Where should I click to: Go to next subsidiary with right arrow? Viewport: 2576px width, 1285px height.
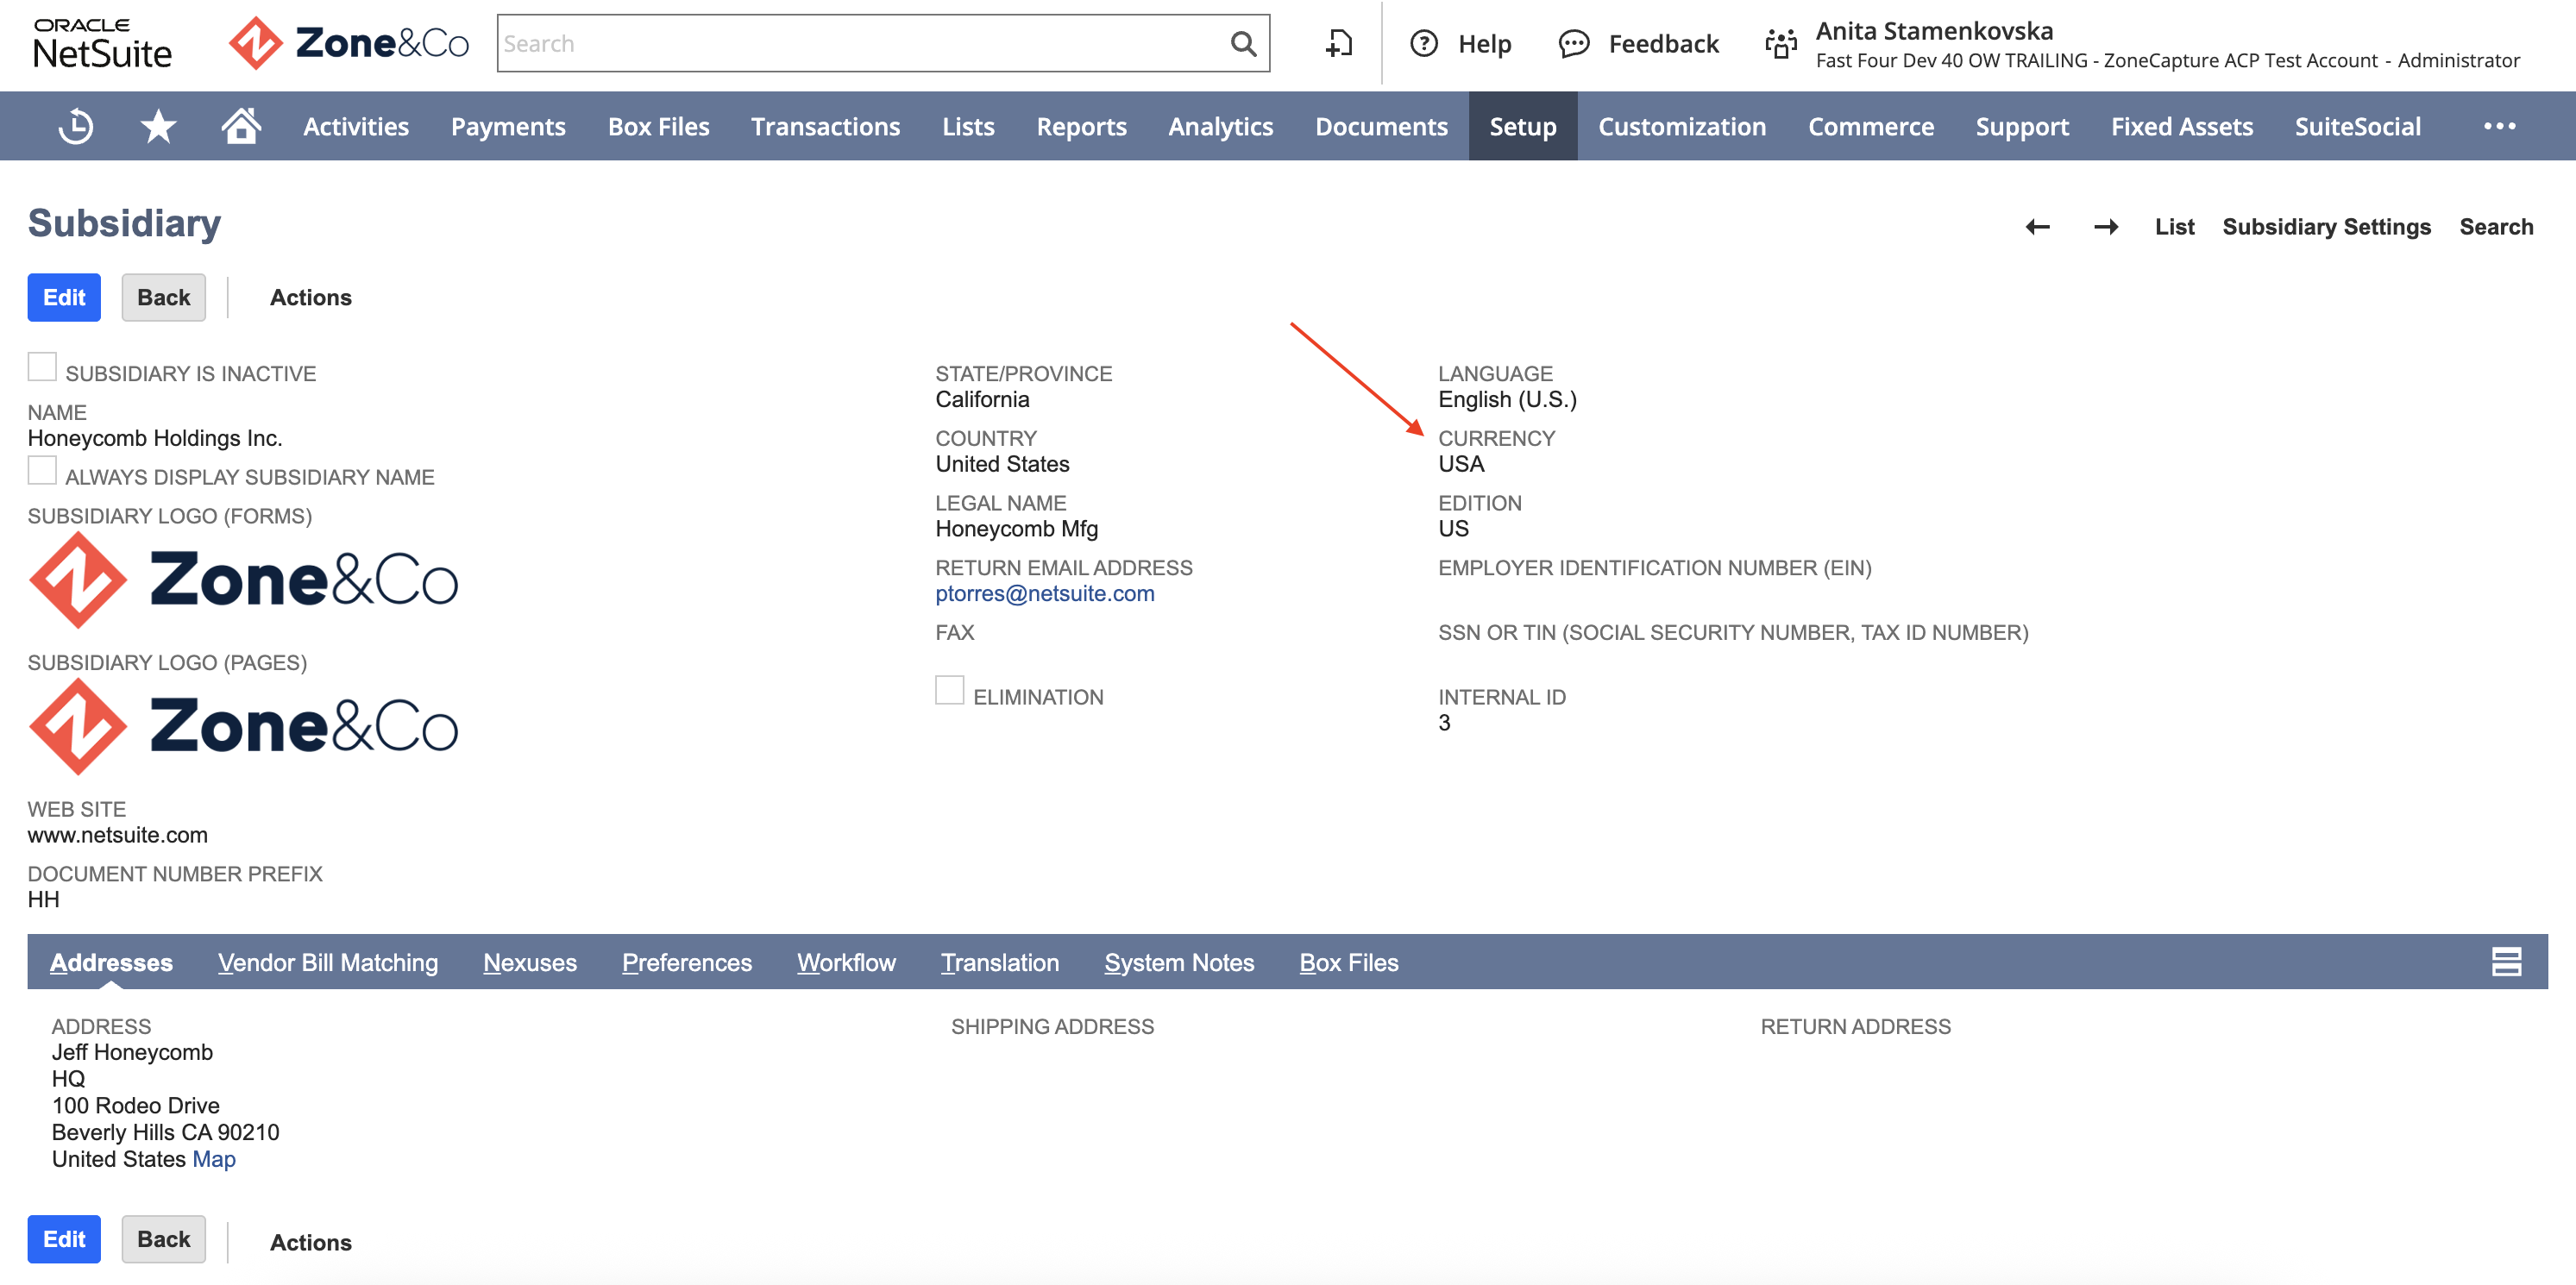coord(2106,227)
